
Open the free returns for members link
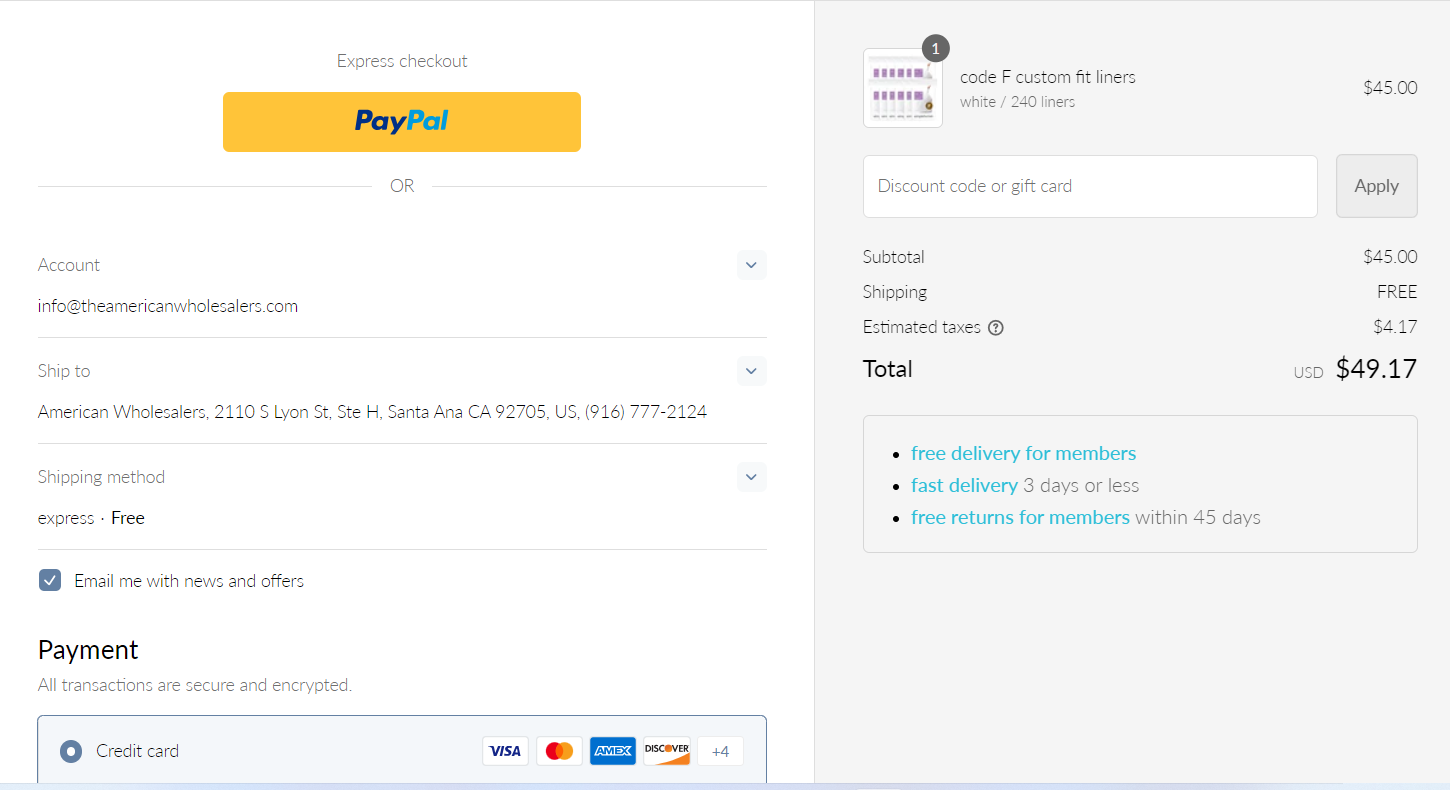[1020, 517]
